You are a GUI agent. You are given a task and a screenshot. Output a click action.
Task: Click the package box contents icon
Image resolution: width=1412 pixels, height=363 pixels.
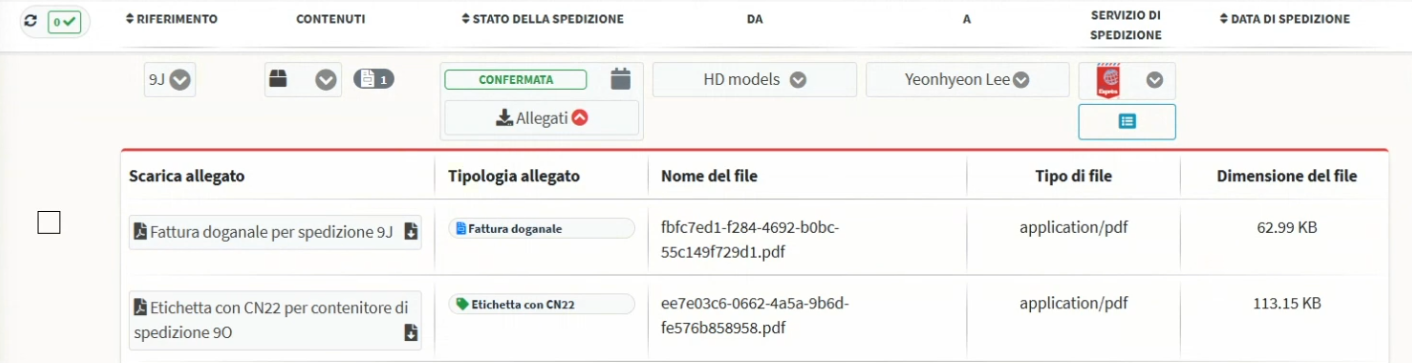point(279,79)
